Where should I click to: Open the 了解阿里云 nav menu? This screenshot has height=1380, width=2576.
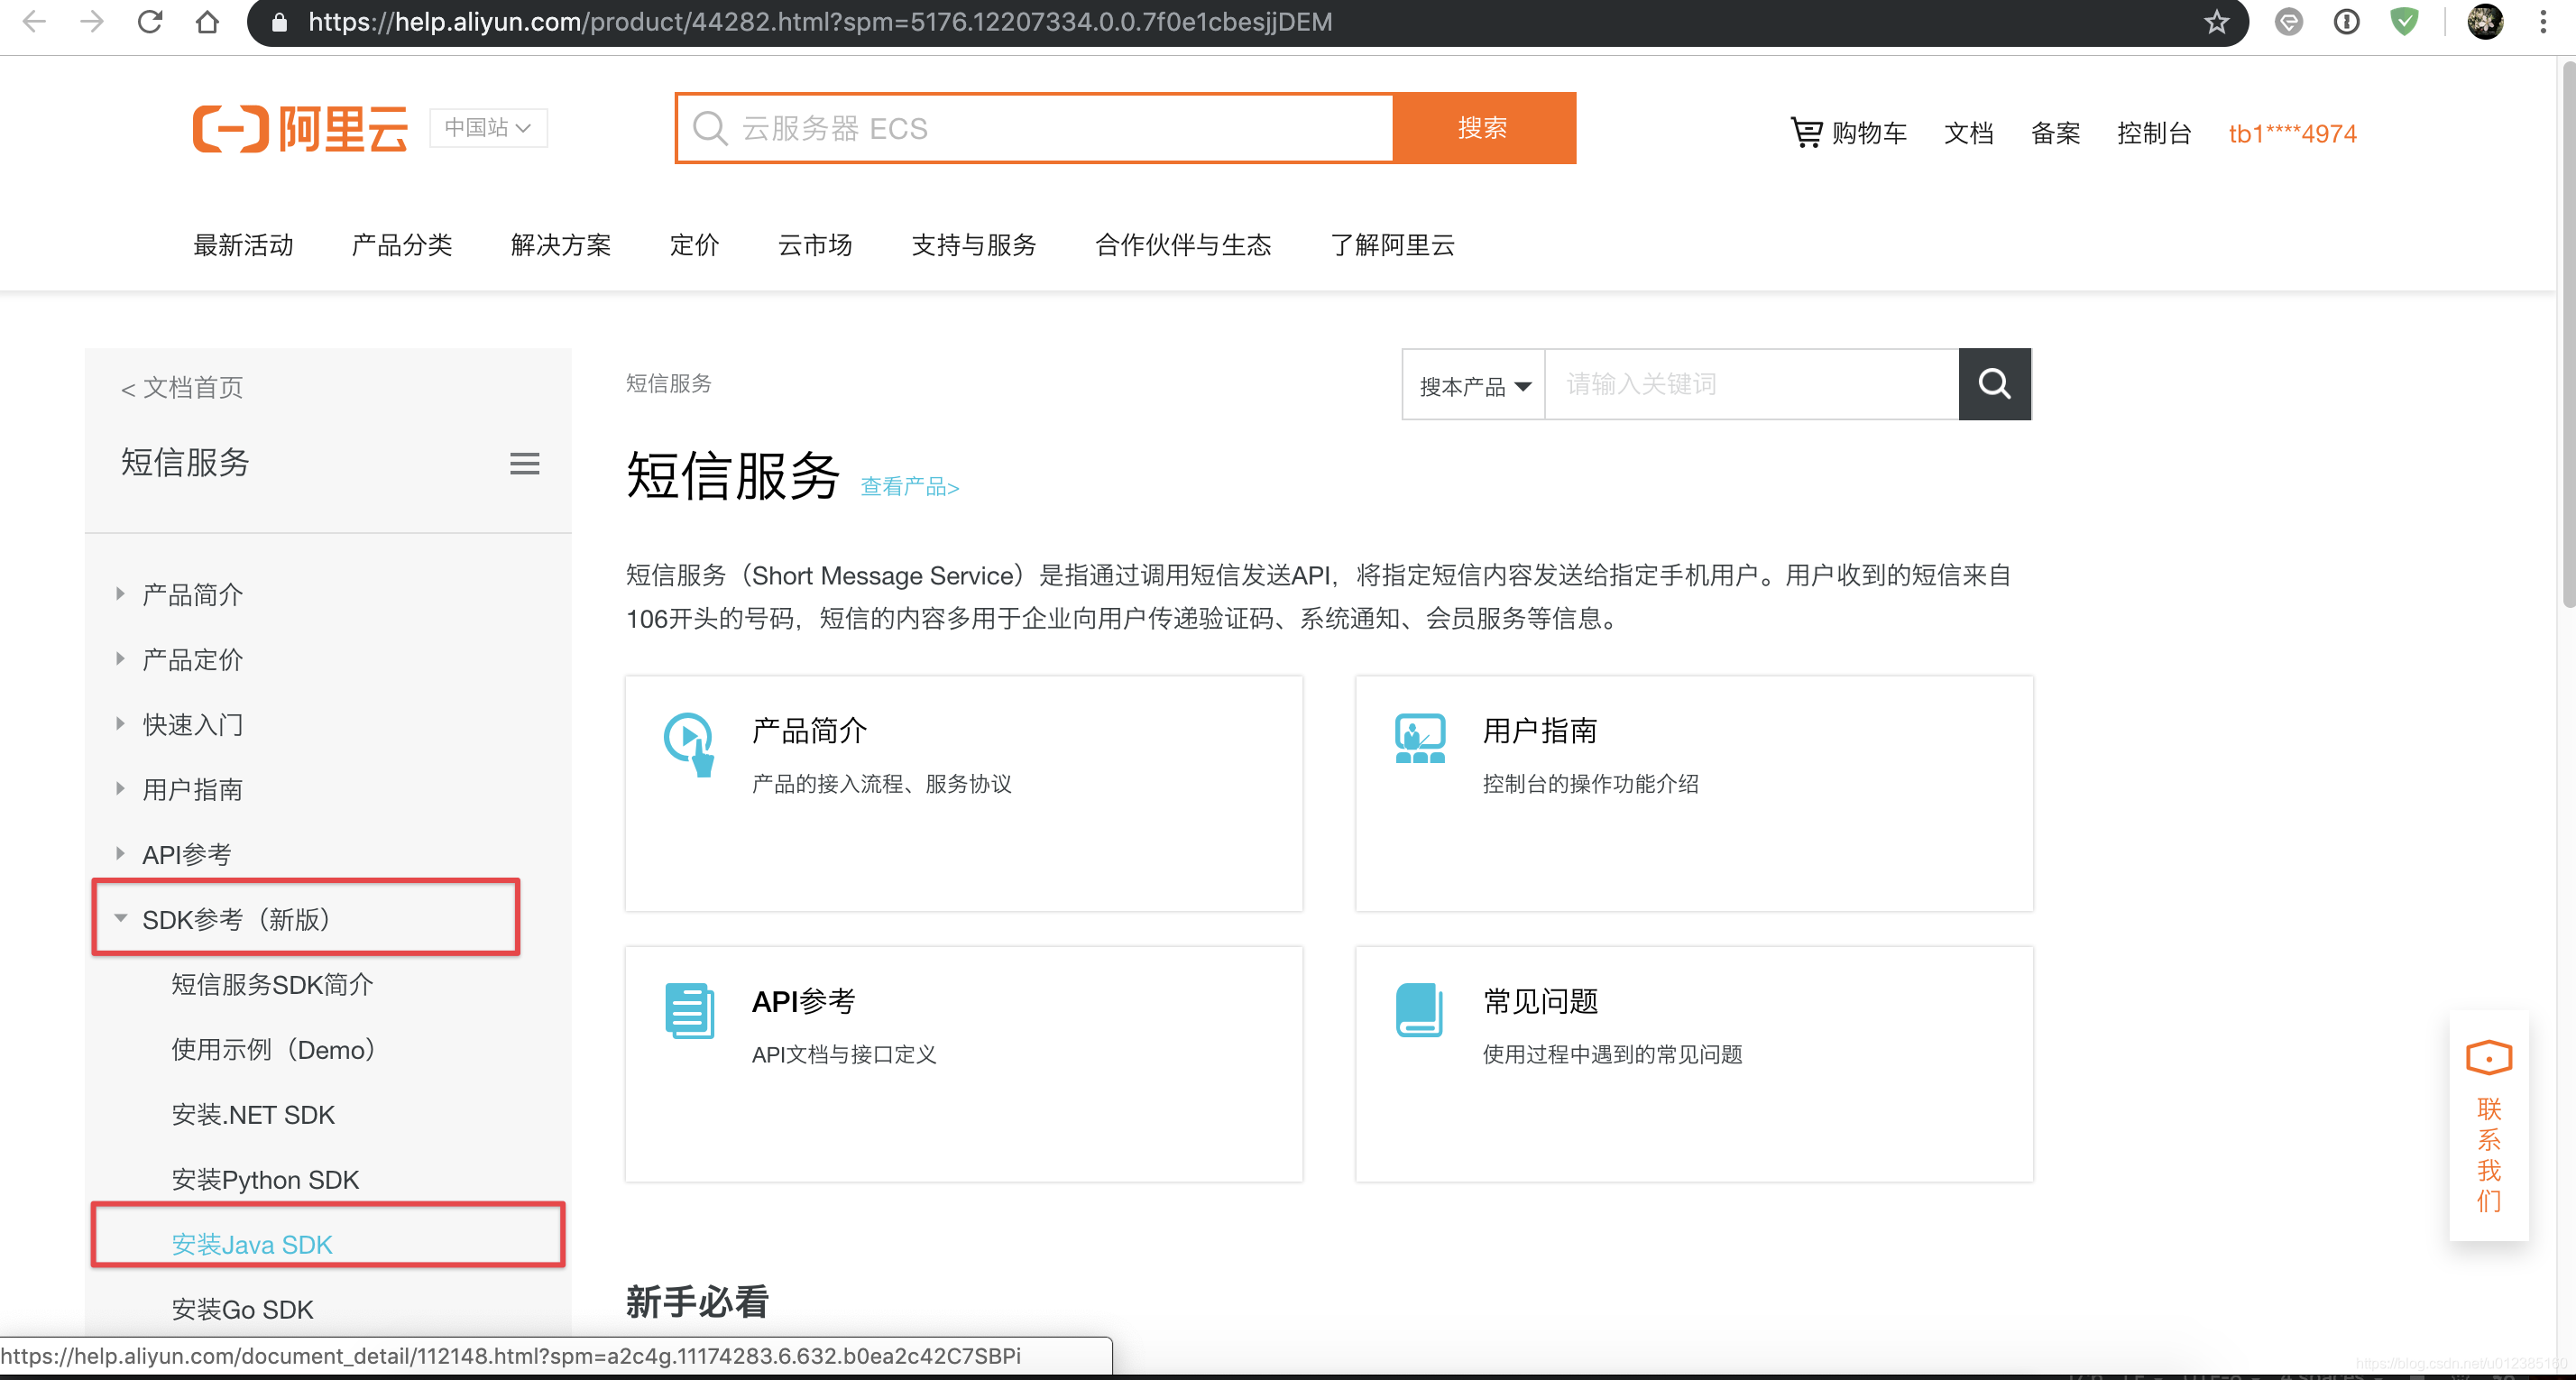tap(1391, 245)
